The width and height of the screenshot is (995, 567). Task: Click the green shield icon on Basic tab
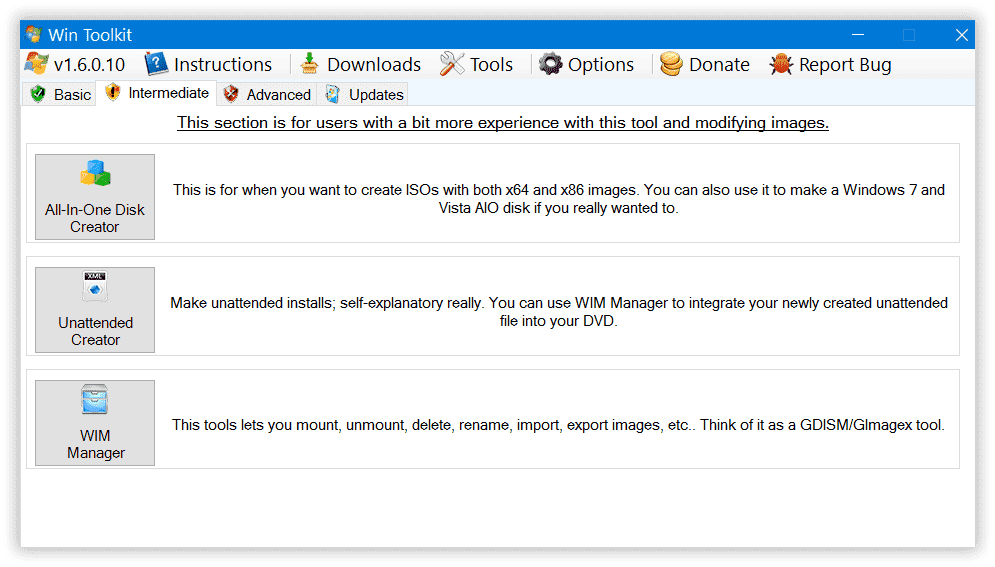pos(38,94)
